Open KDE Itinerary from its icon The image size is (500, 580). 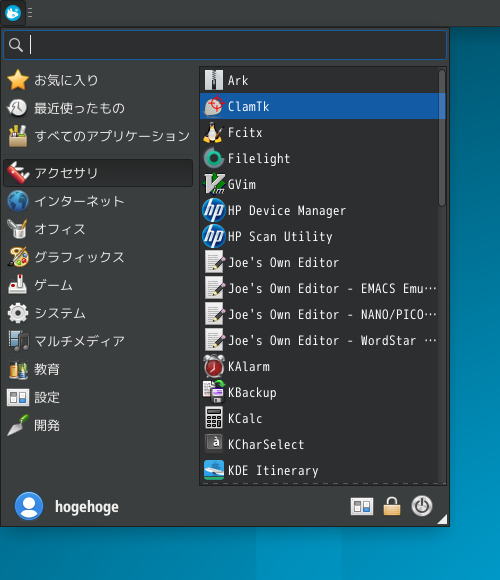214,470
